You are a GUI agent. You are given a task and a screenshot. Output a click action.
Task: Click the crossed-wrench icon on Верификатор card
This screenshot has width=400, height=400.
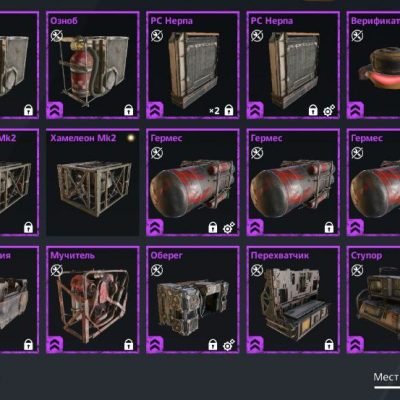click(x=357, y=36)
